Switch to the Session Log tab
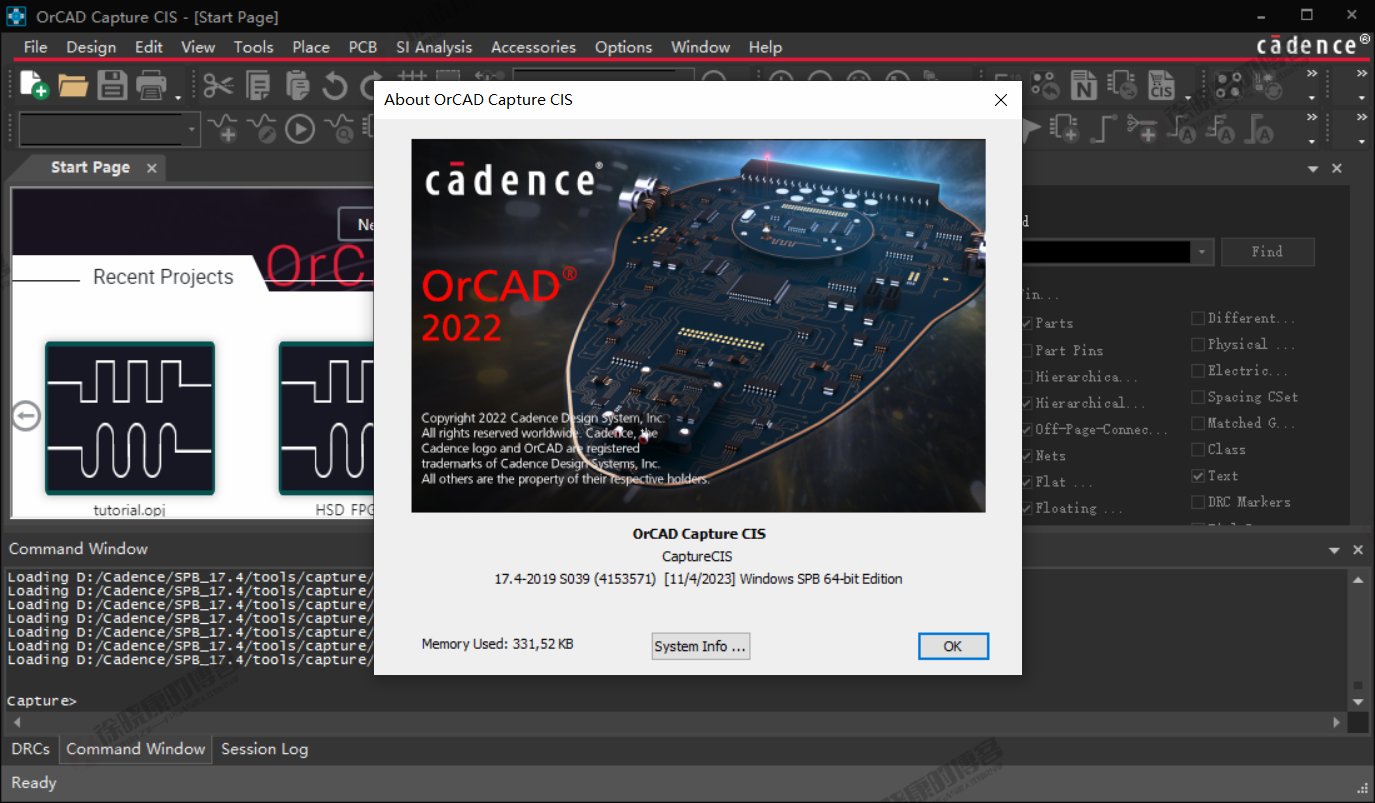Screen dimensions: 1375x803 [264, 749]
